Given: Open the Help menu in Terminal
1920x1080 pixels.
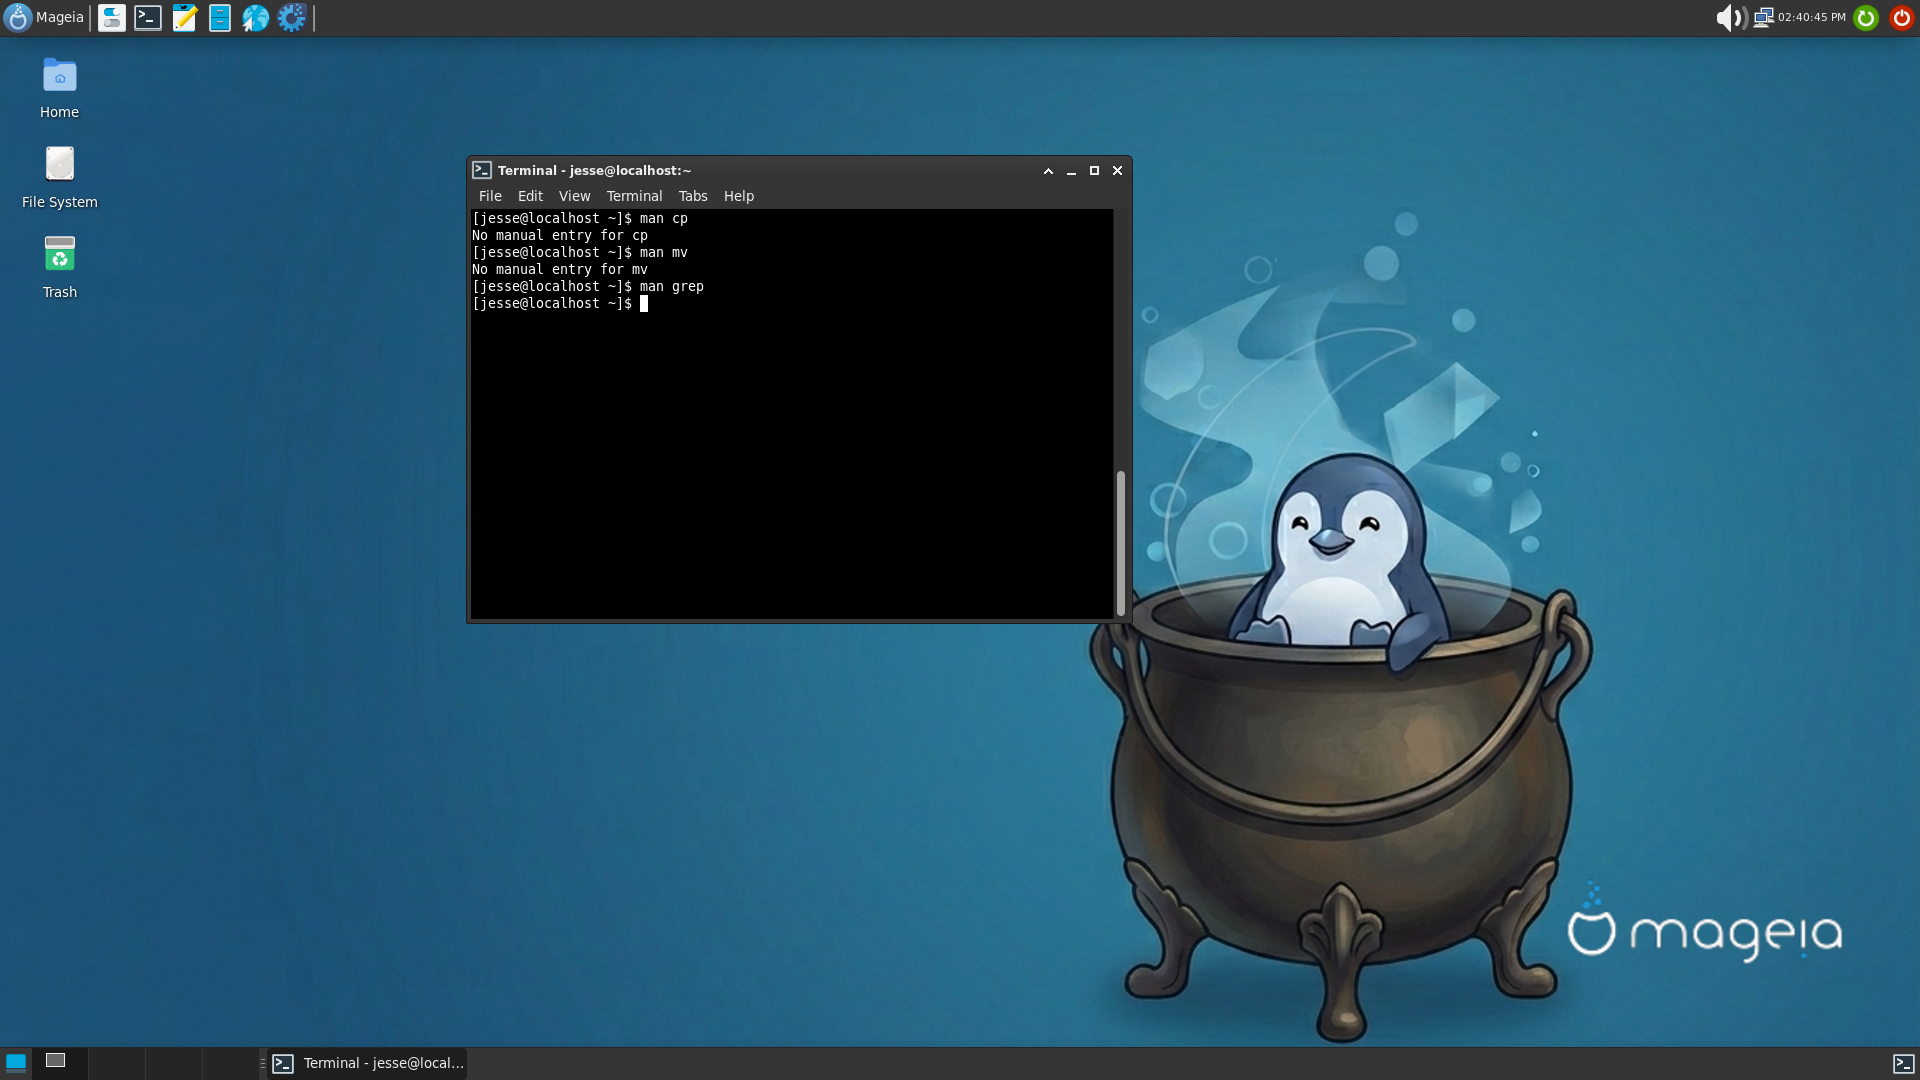Looking at the screenshot, I should coord(738,196).
